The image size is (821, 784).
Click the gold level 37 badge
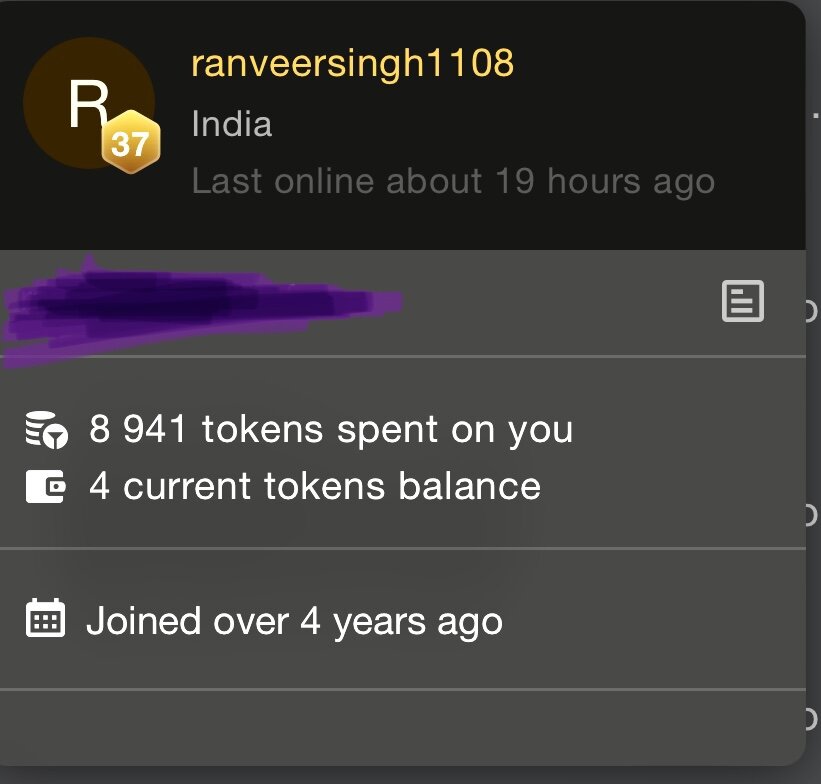131,142
